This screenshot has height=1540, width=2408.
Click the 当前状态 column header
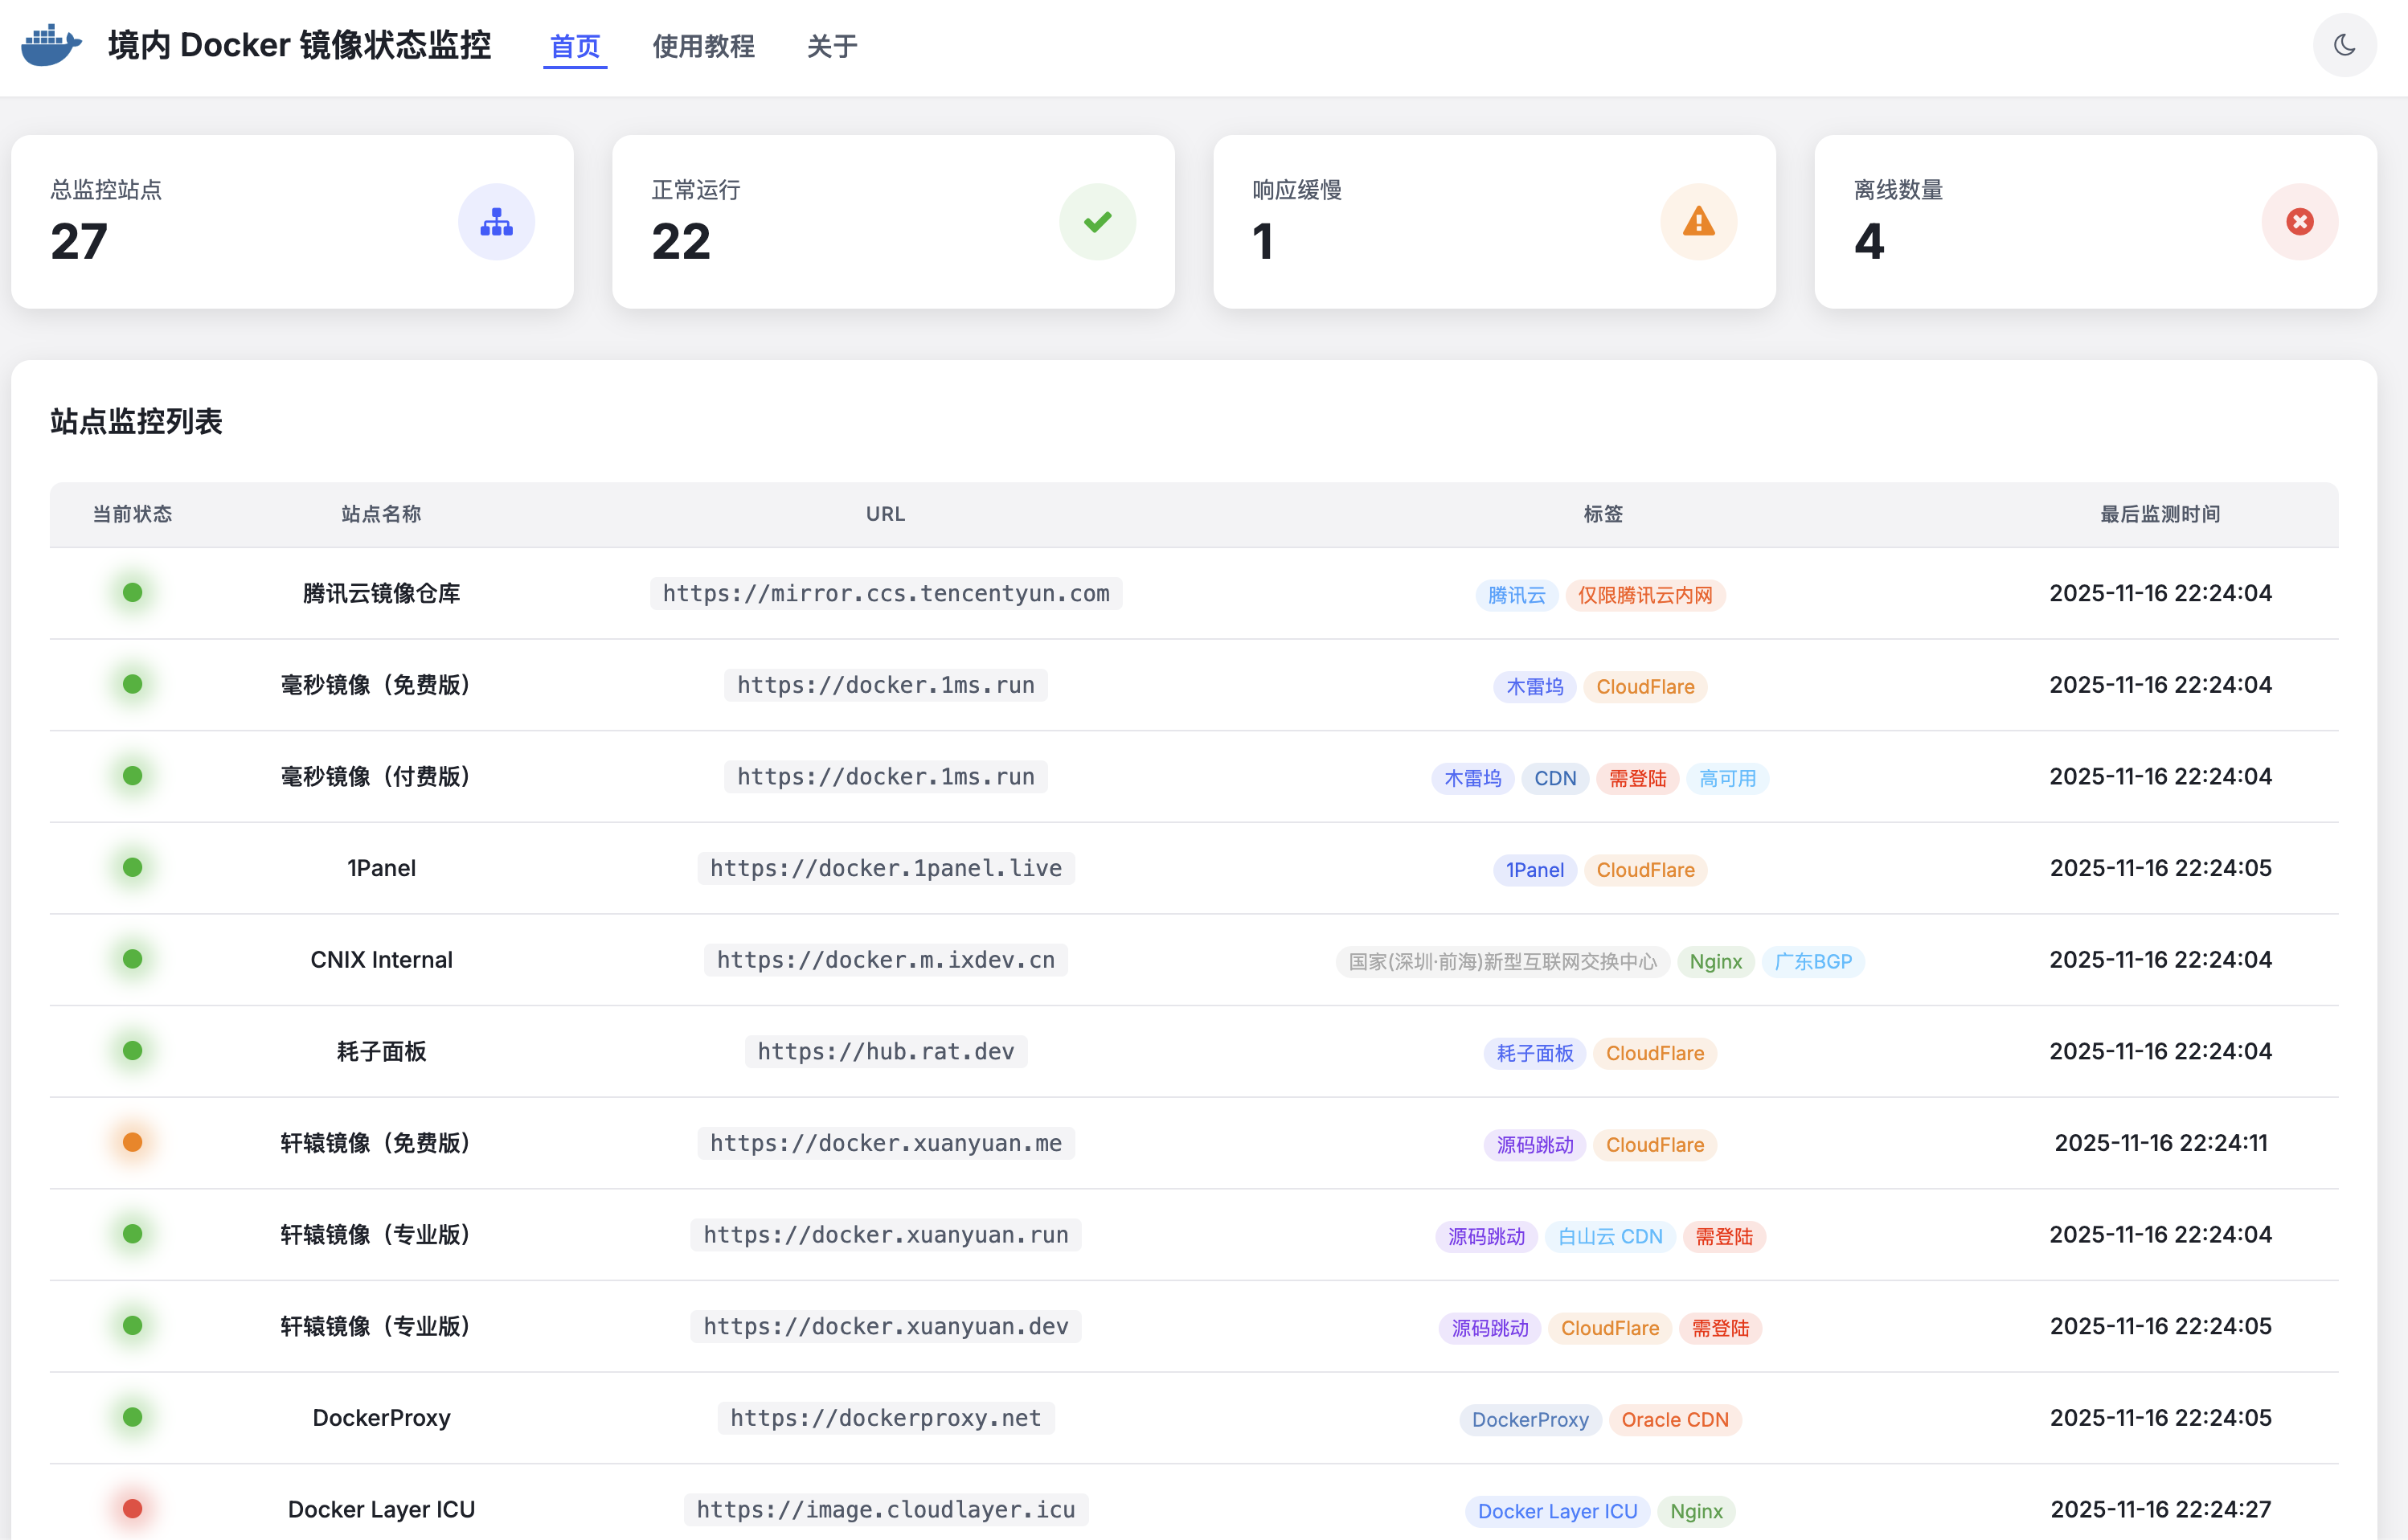[x=132, y=514]
